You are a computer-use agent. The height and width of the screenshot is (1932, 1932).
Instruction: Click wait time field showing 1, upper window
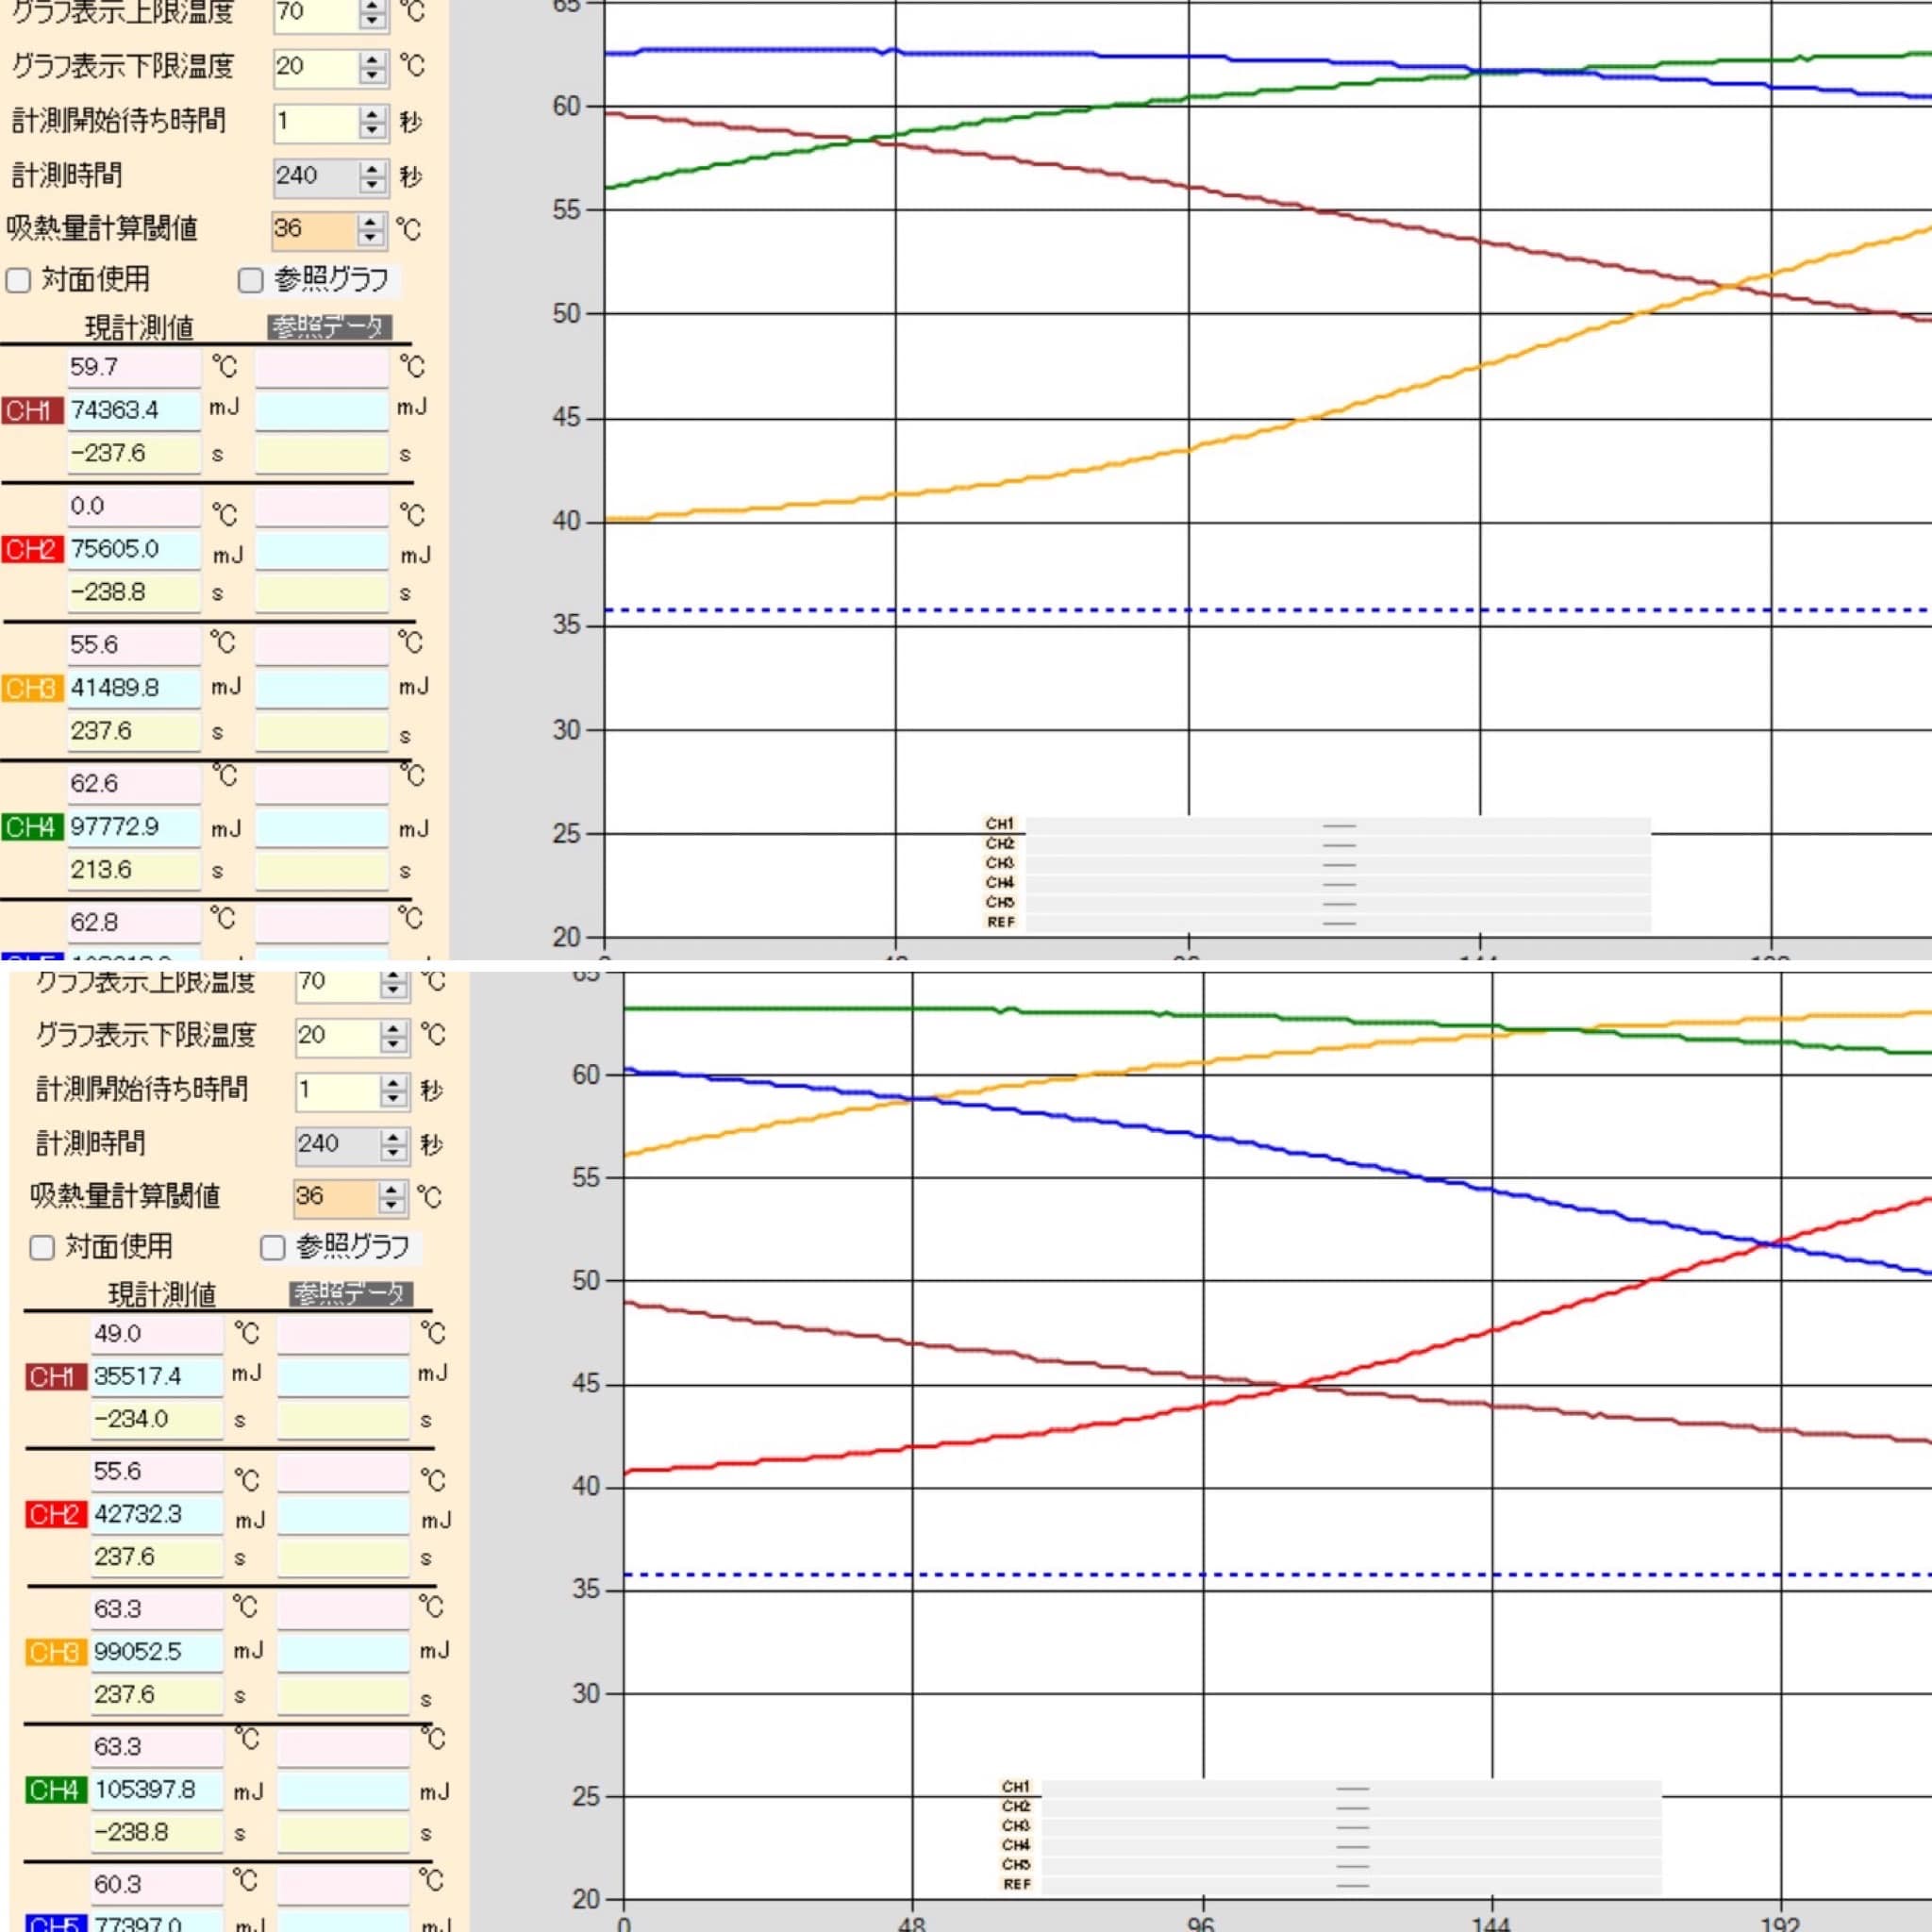[x=317, y=122]
